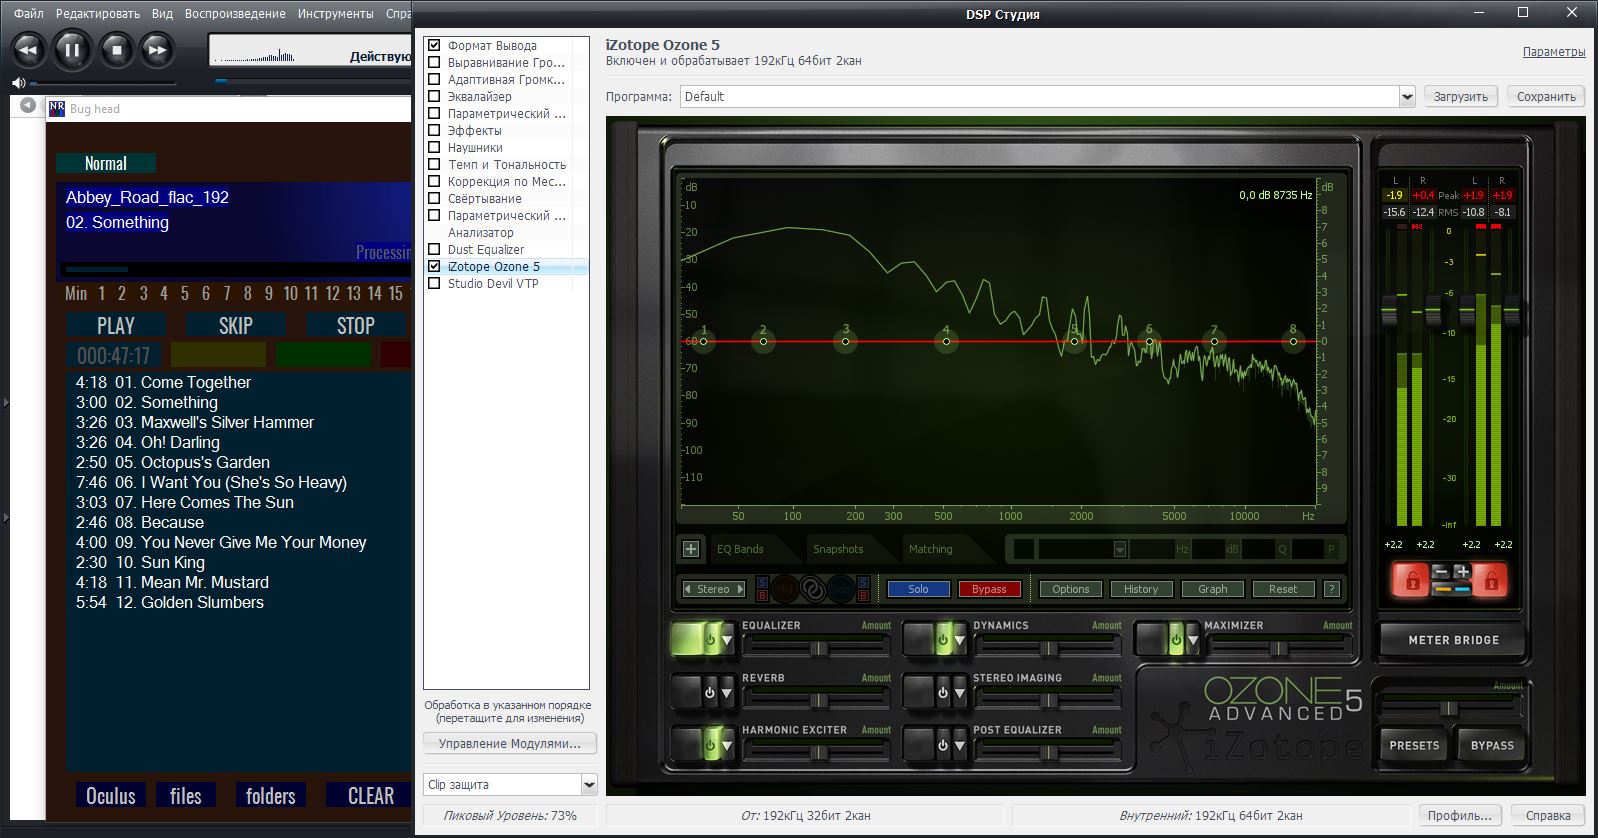Switch to the Snapshots tab
The height and width of the screenshot is (838, 1598).
coord(838,549)
